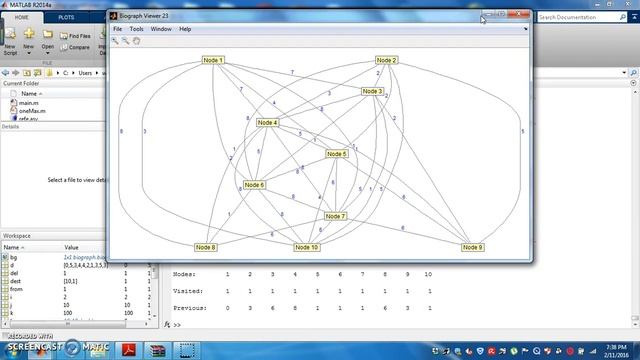Click the back arrow in folder toolbar

[5, 73]
